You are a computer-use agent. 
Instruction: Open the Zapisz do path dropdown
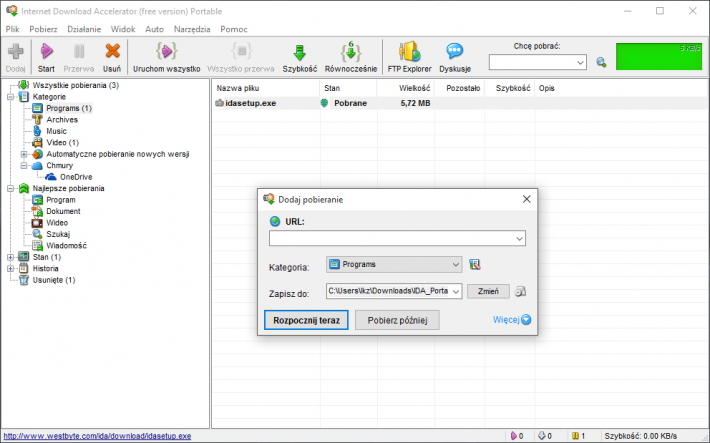pyautogui.click(x=456, y=291)
